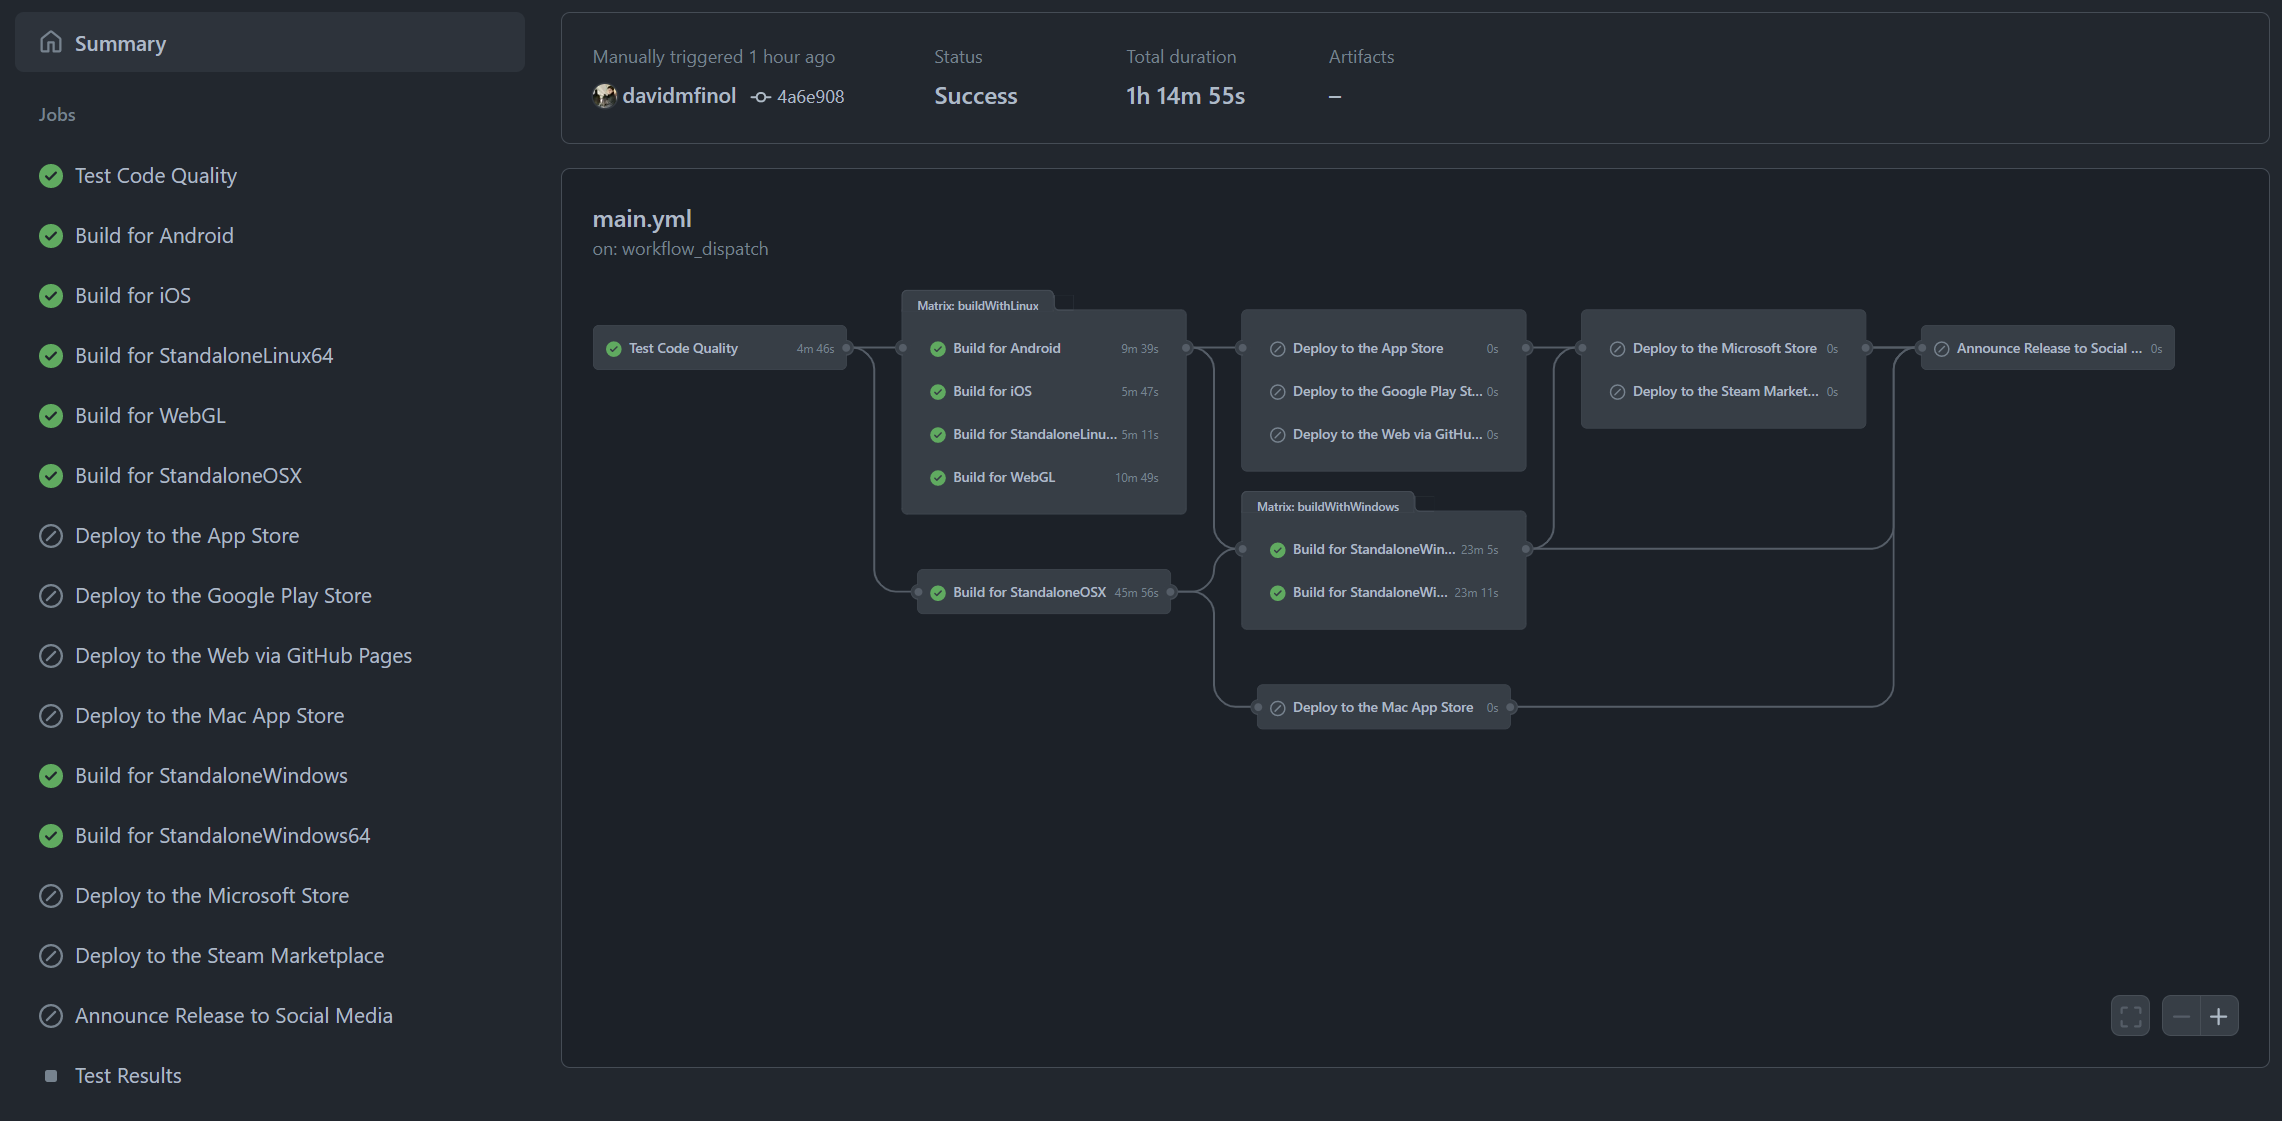The image size is (2282, 1121).
Task: Click the Summary home icon in the sidebar
Action: tap(51, 42)
